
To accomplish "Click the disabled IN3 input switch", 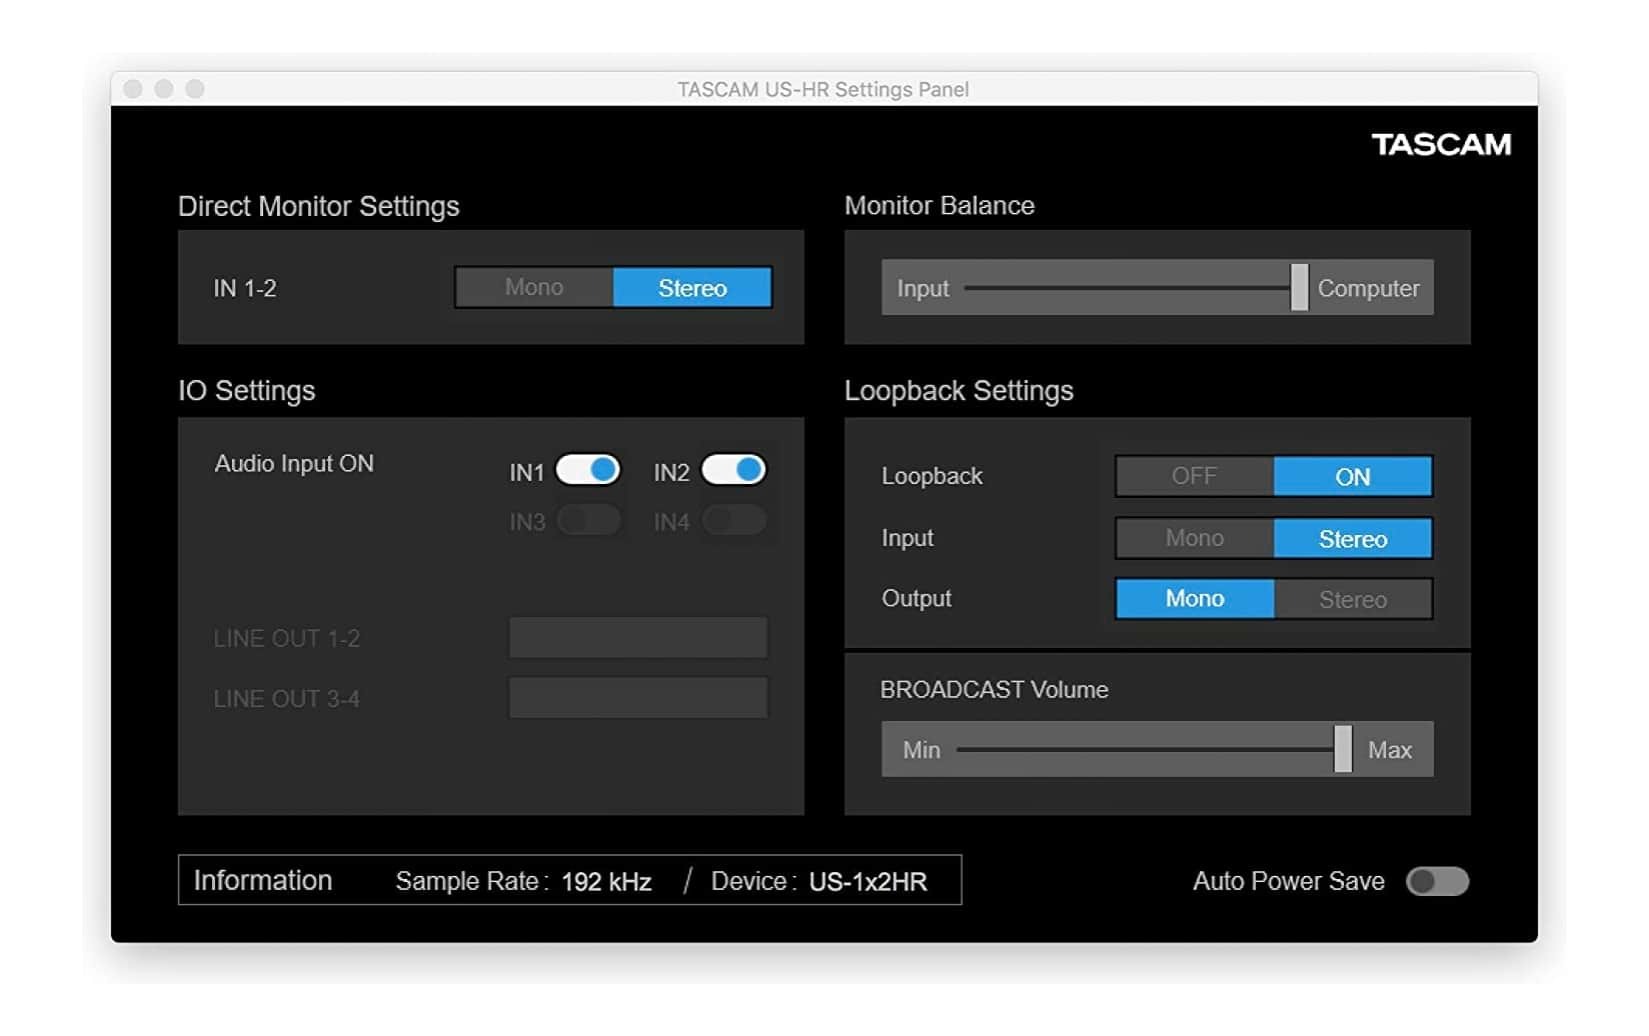I will point(588,521).
